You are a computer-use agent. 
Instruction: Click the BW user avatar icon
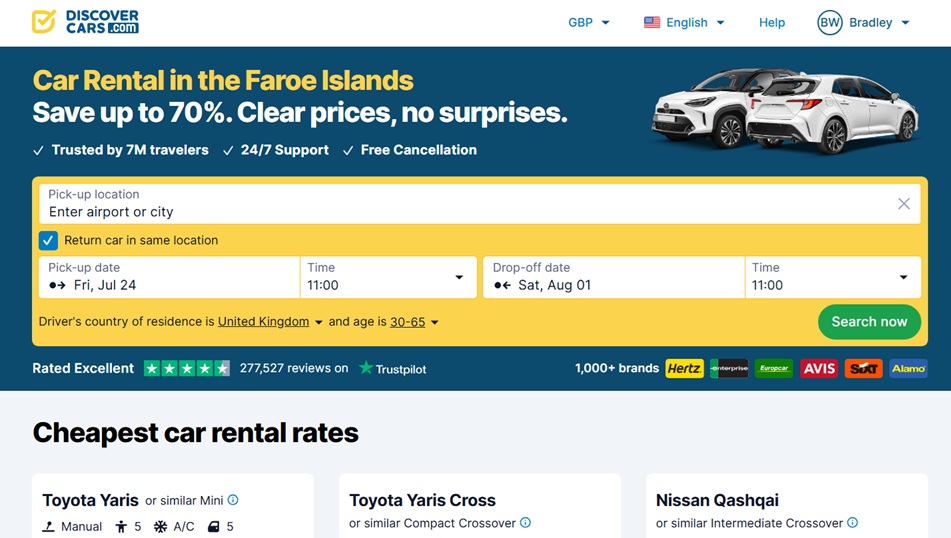click(830, 22)
